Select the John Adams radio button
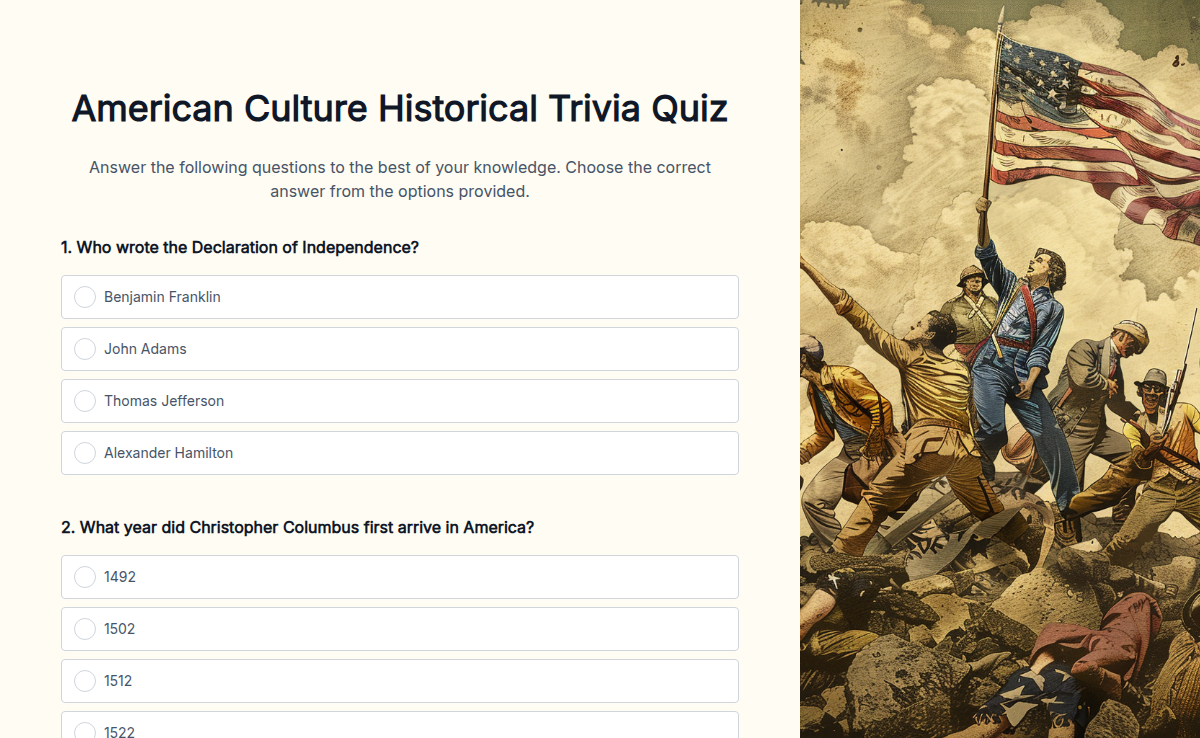This screenshot has width=1200, height=738. coord(85,349)
